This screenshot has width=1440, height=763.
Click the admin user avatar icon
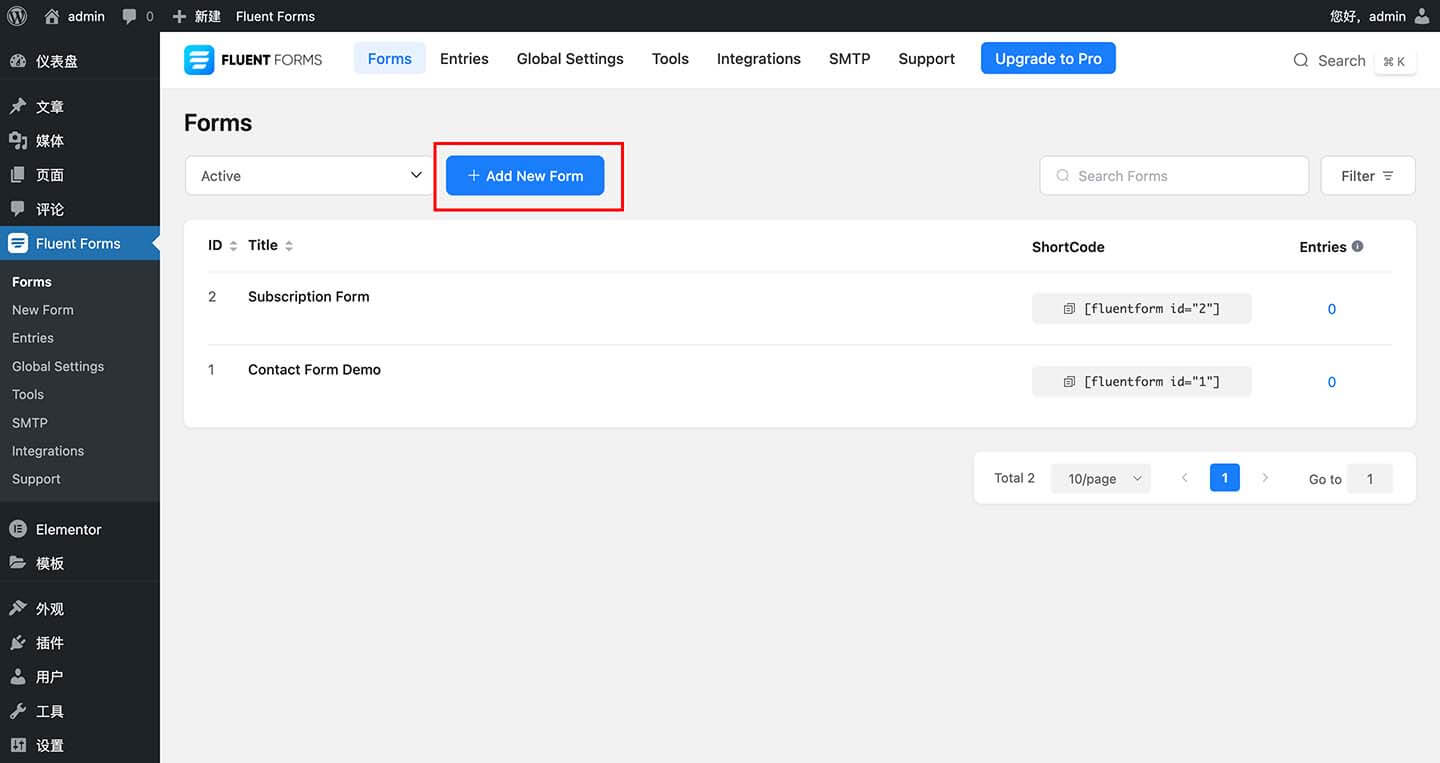coord(1422,16)
